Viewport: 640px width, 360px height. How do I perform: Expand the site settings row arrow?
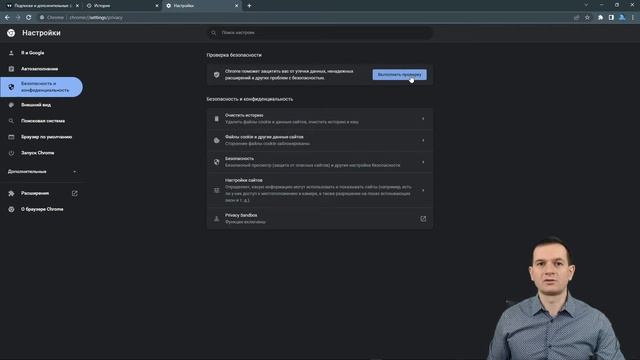[x=423, y=190]
